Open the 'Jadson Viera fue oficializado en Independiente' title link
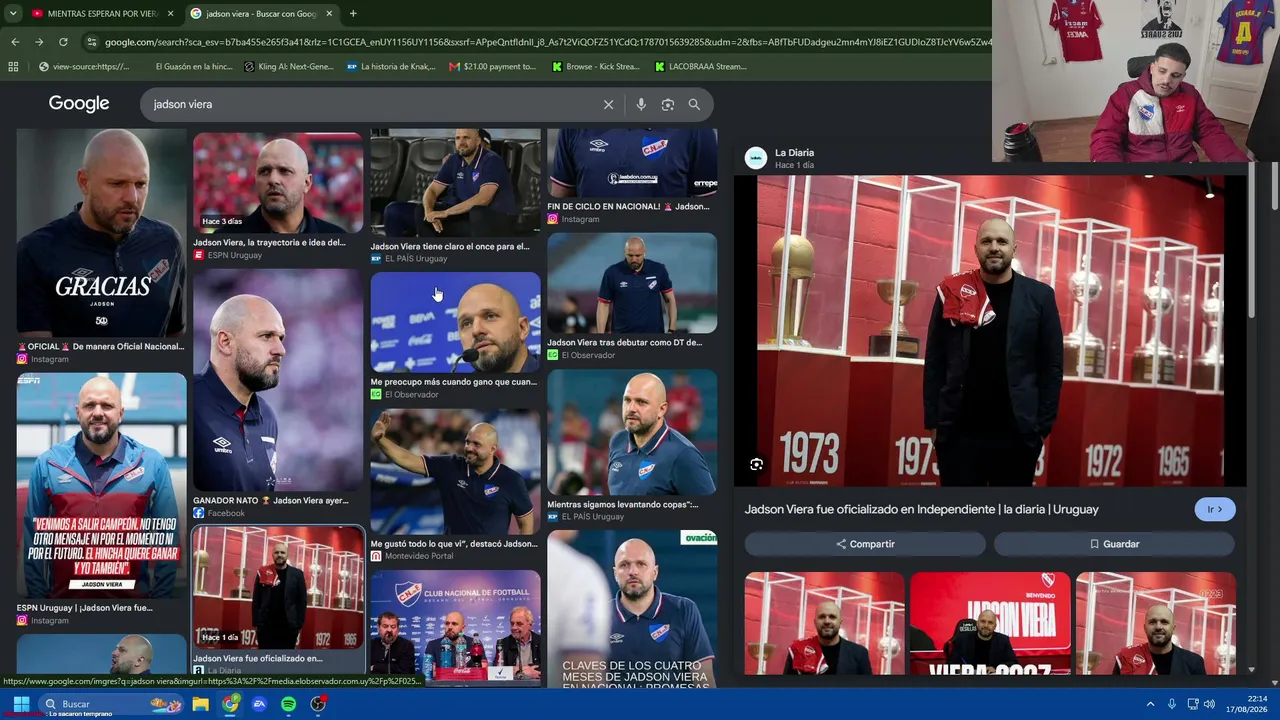1280x720 pixels. pos(921,509)
